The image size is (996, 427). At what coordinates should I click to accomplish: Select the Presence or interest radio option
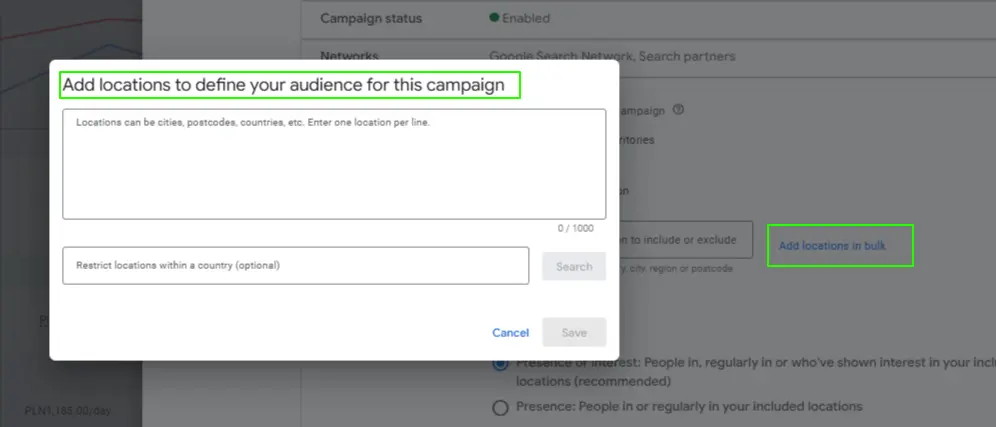(x=500, y=364)
